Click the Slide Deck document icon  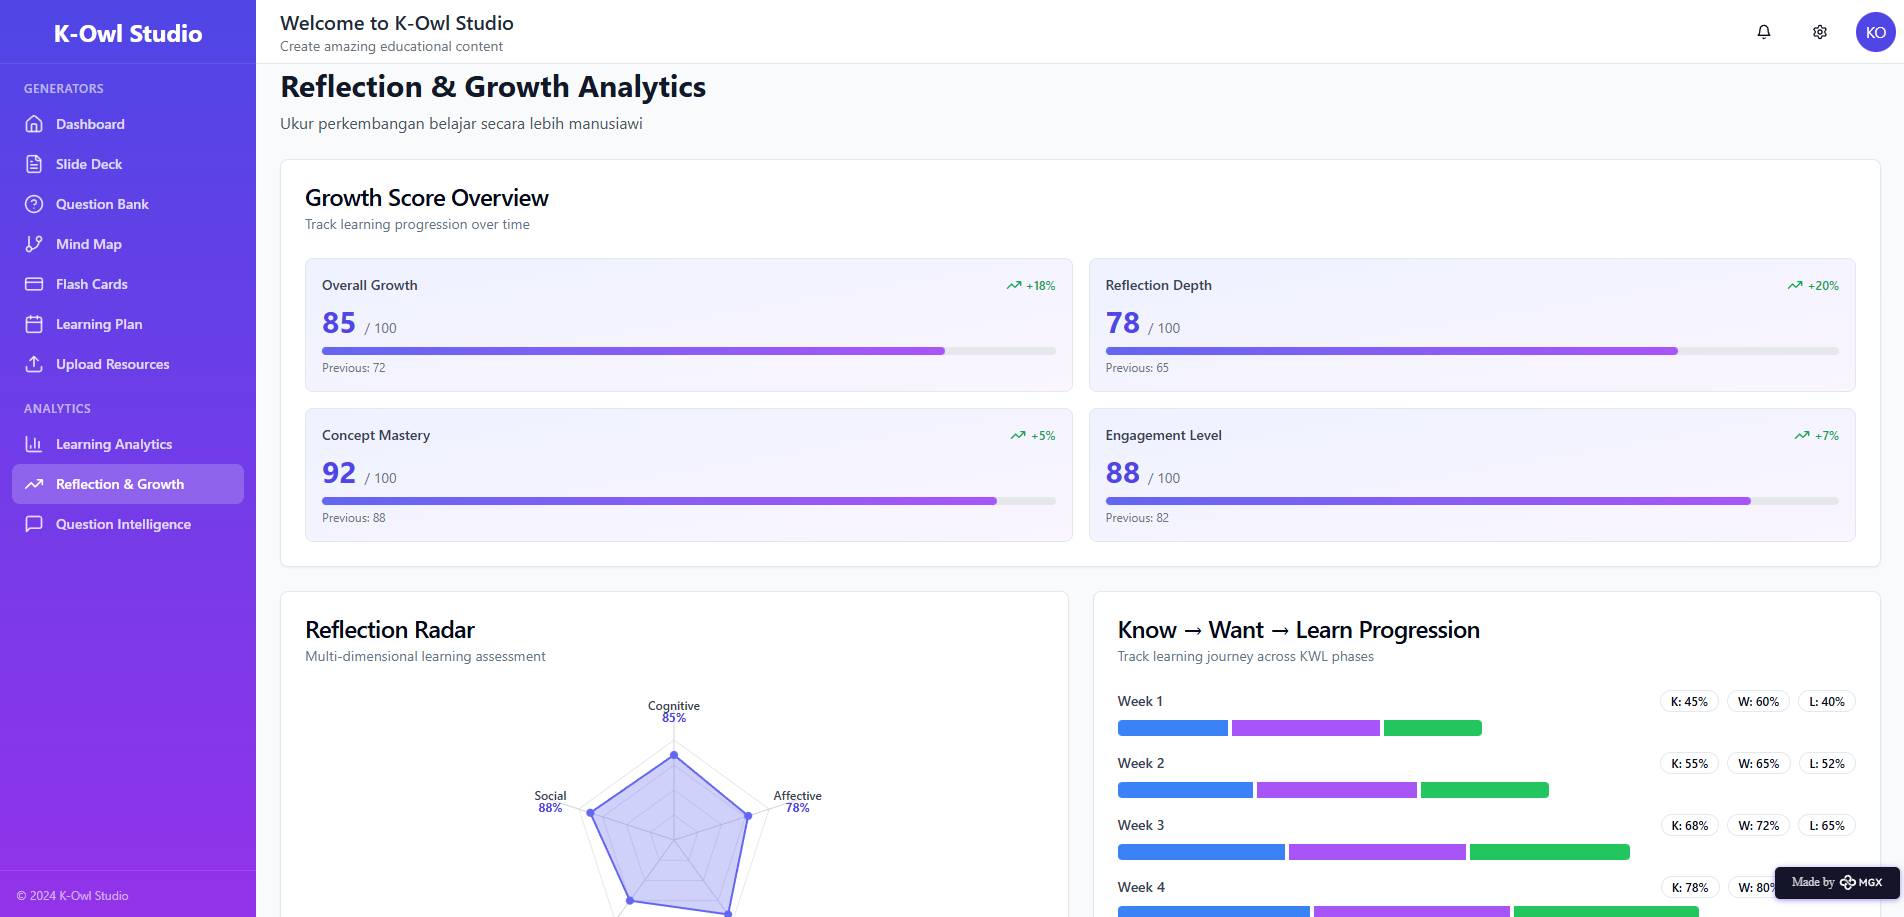click(34, 164)
